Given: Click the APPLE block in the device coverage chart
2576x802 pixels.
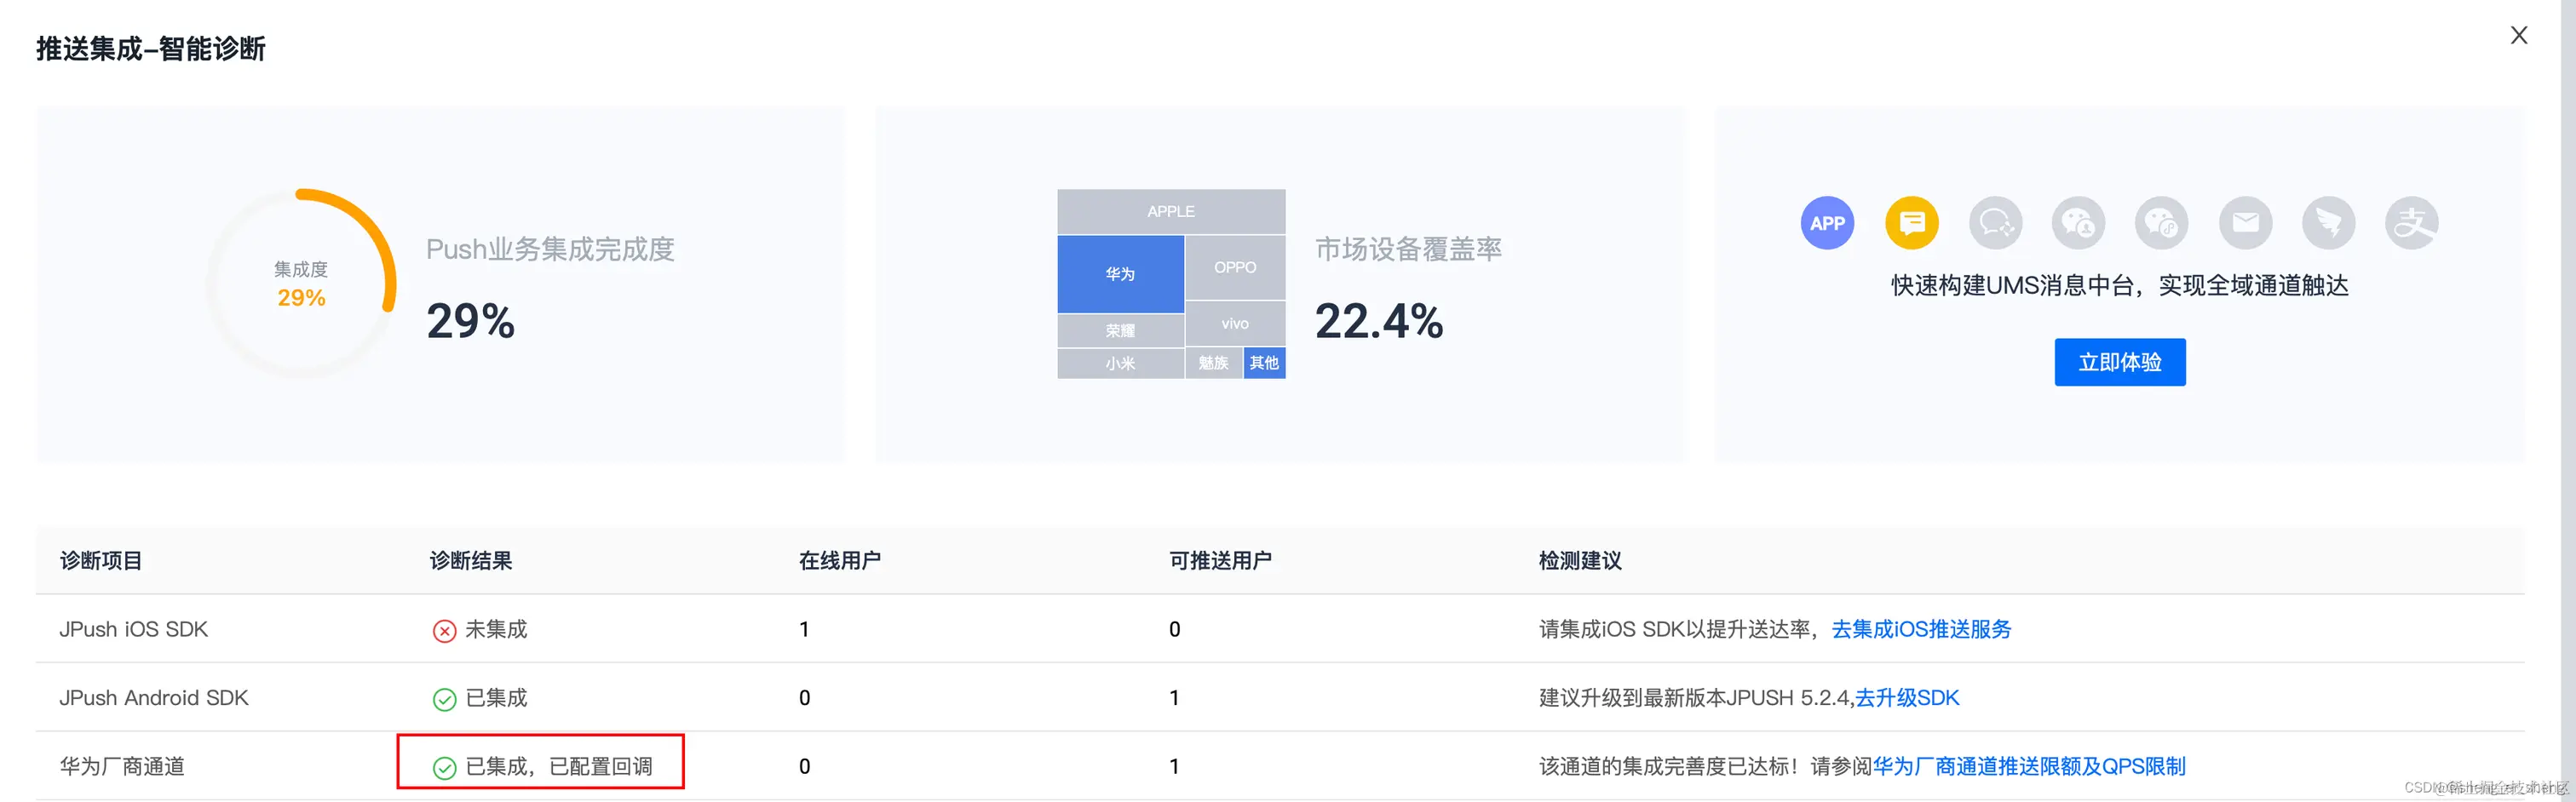Looking at the screenshot, I should tap(1170, 211).
